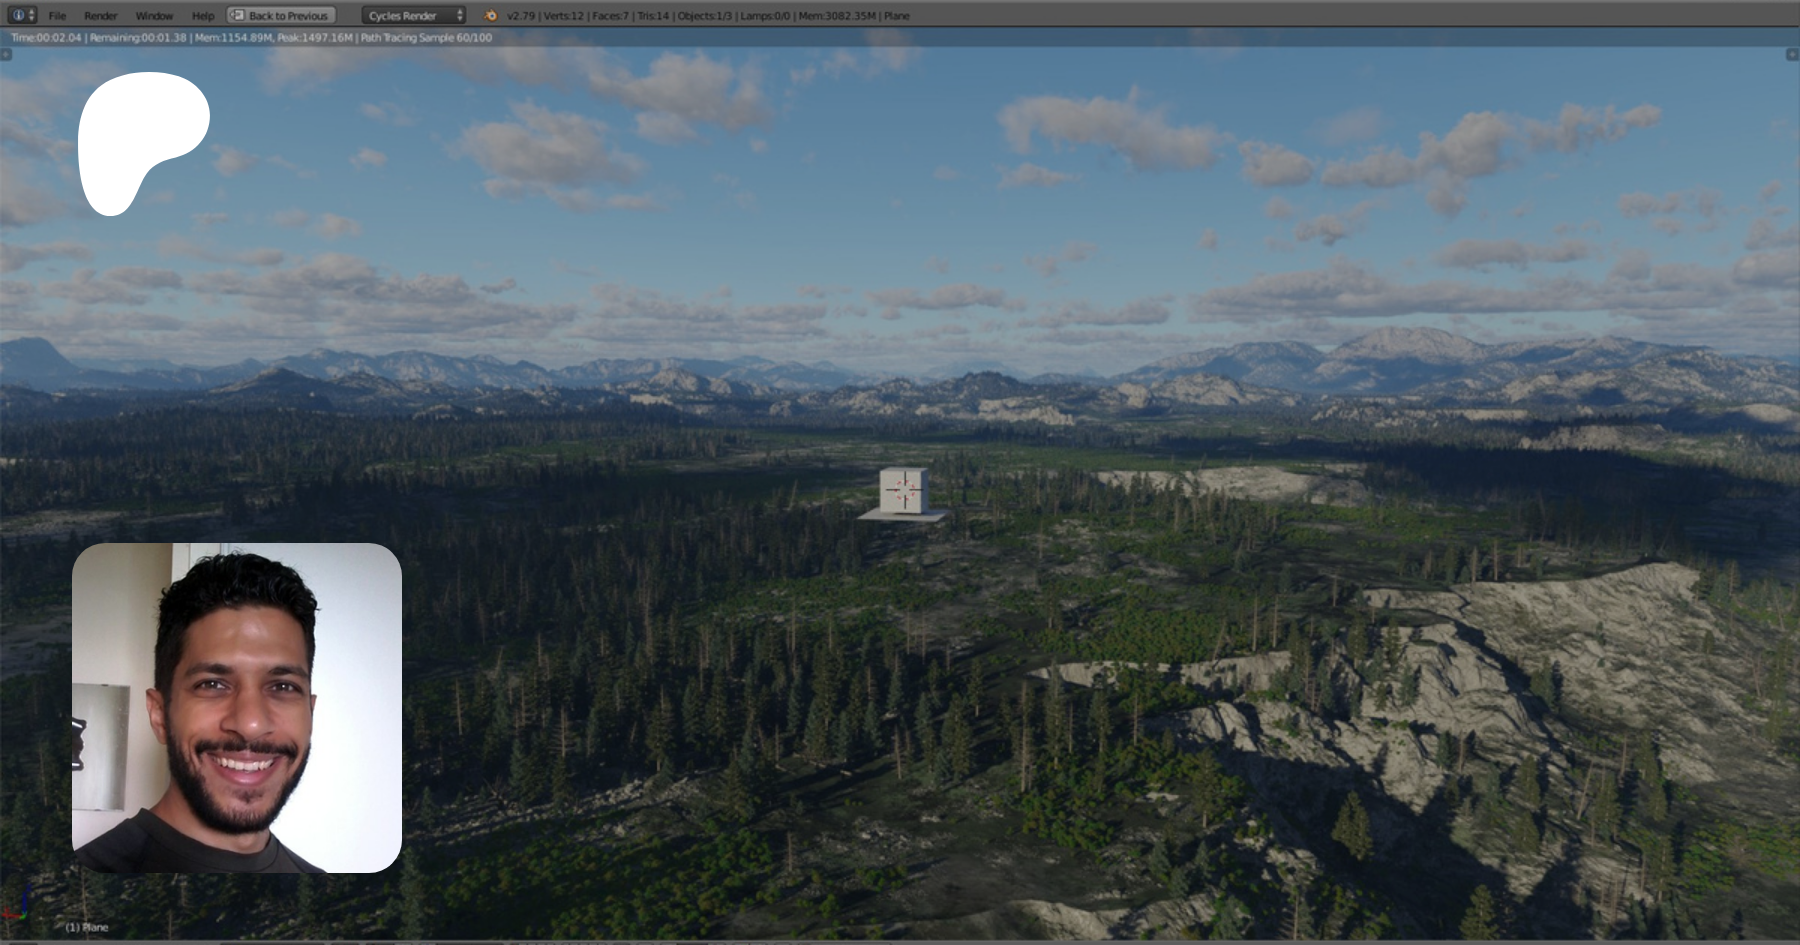Click the webcam overlay of the smiling man
This screenshot has height=945, width=1800.
237,708
